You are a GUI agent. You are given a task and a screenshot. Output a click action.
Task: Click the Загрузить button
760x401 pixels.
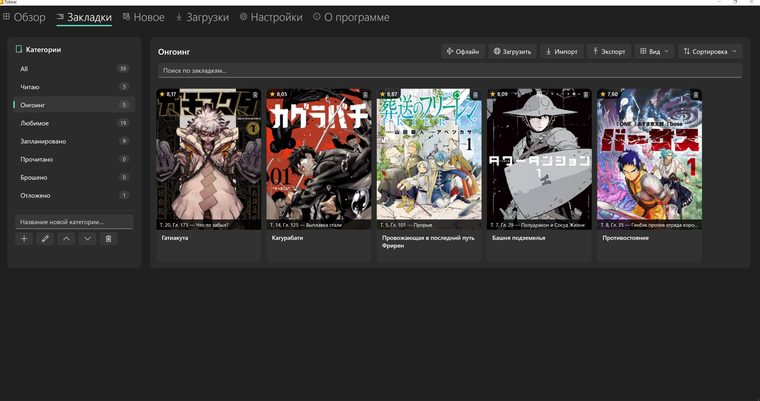512,51
